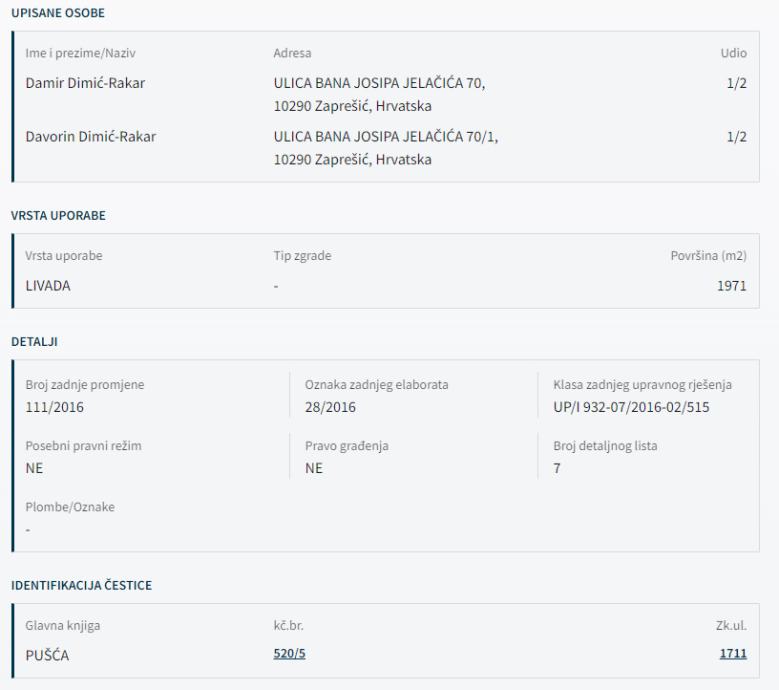Viewport: 779px width, 690px height.
Task: Select the address with JELAČIĆA 70/1
Action: coord(385,147)
